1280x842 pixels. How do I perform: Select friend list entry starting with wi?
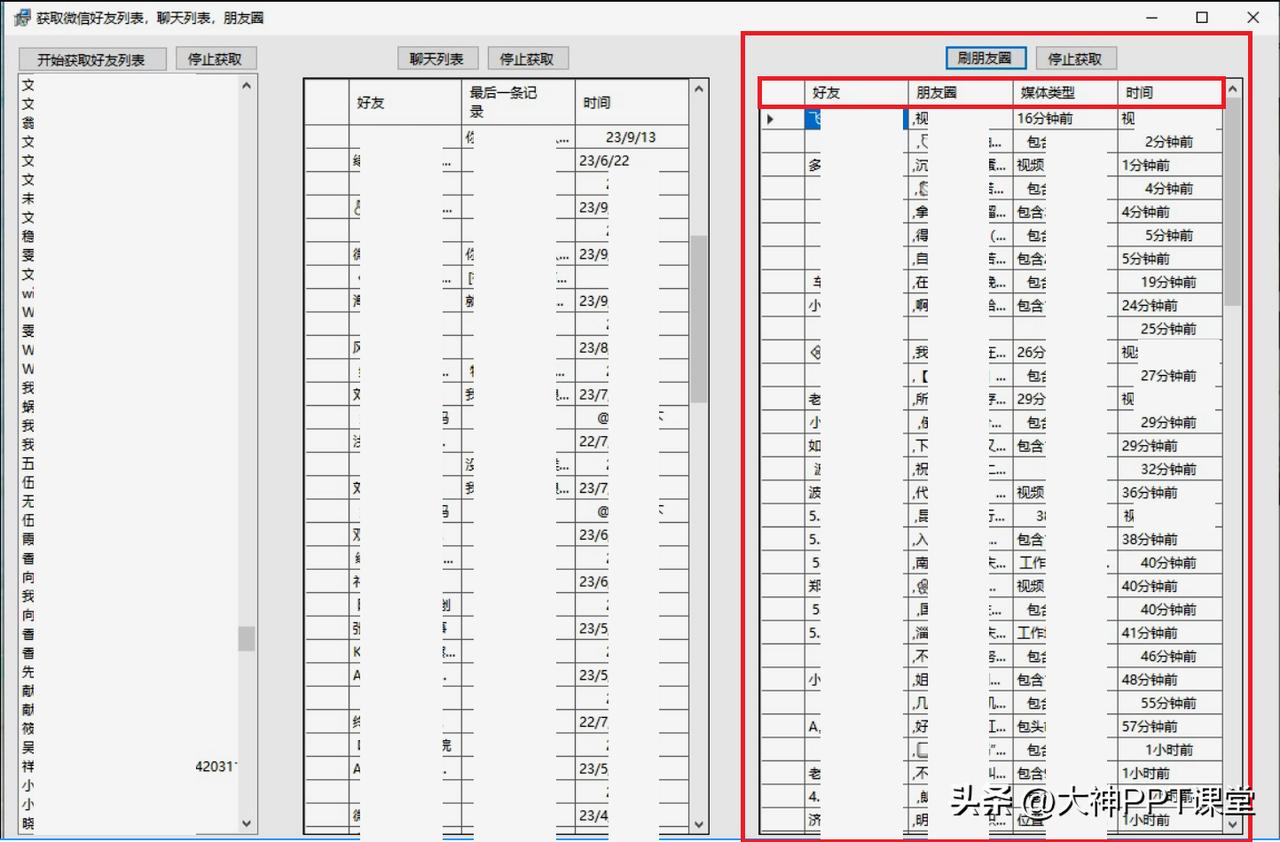128,293
